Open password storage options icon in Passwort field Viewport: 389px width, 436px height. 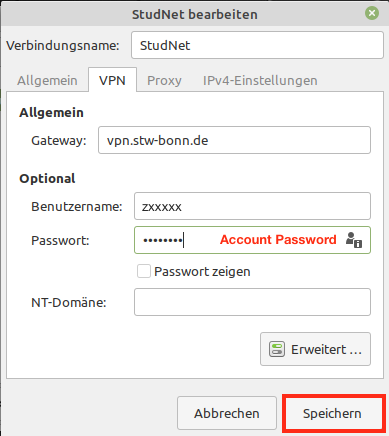click(354, 240)
